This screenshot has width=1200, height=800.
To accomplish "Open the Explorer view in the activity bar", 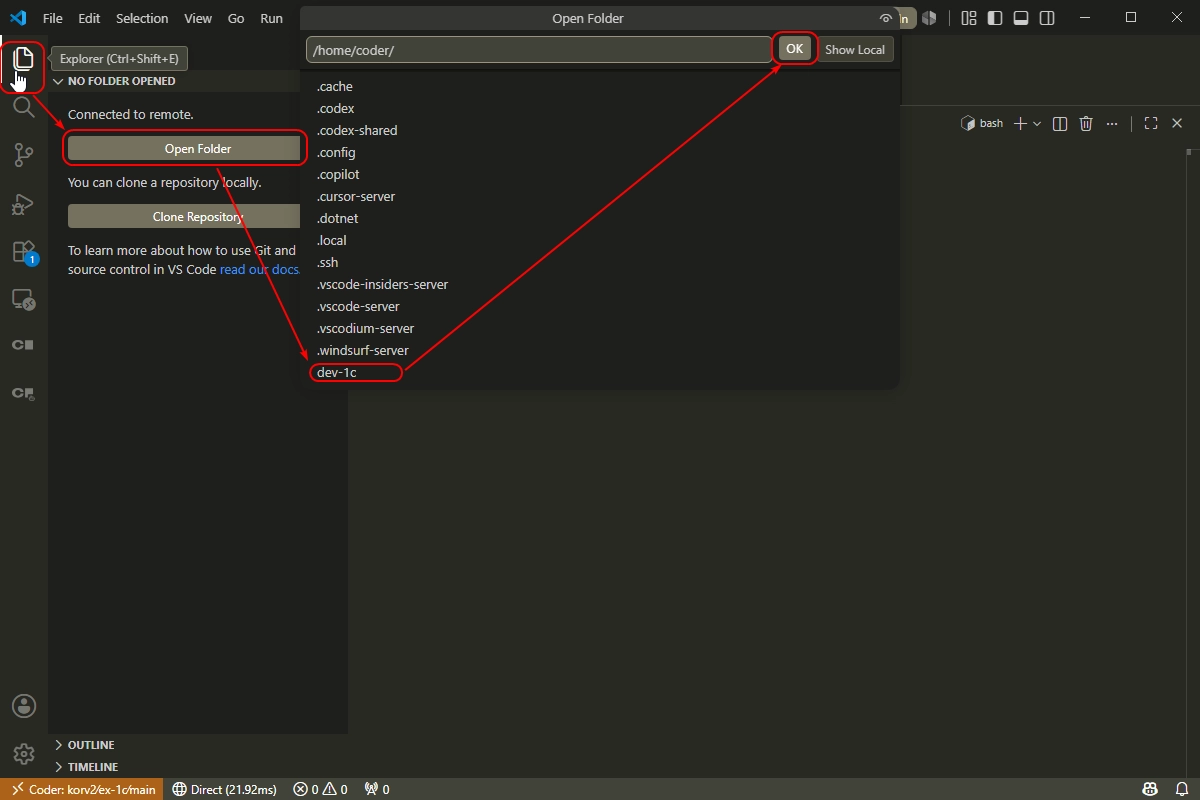I will pyautogui.click(x=23, y=59).
